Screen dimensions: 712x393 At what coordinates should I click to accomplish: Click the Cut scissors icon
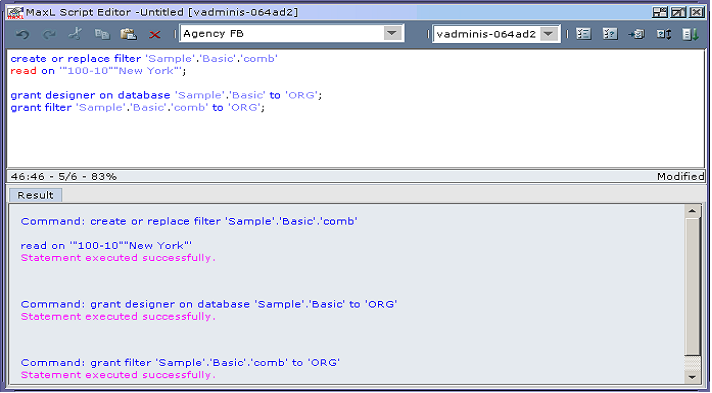pyautogui.click(x=76, y=34)
